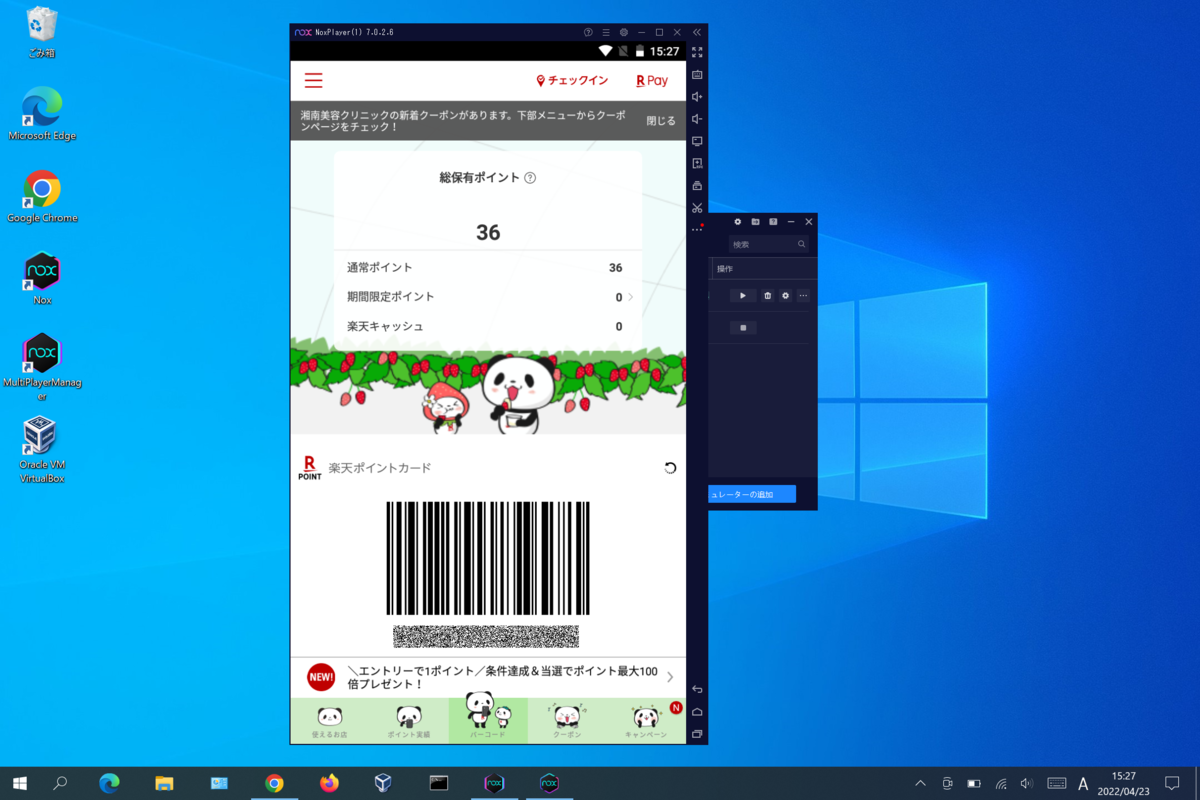The height and width of the screenshot is (800, 1200).
Task: Collapse the NoxPlayer side toolbar arrows
Action: (x=697, y=32)
